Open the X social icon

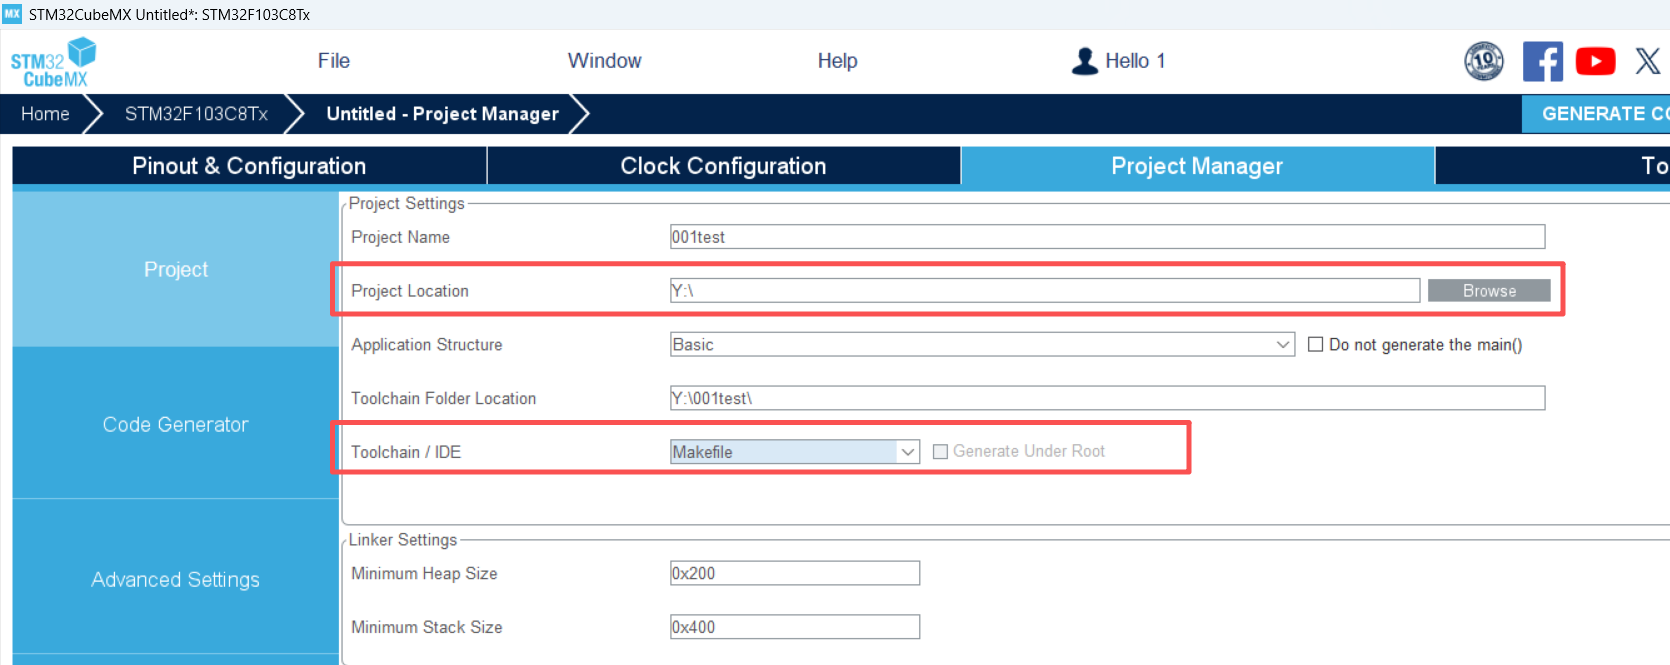1648,61
